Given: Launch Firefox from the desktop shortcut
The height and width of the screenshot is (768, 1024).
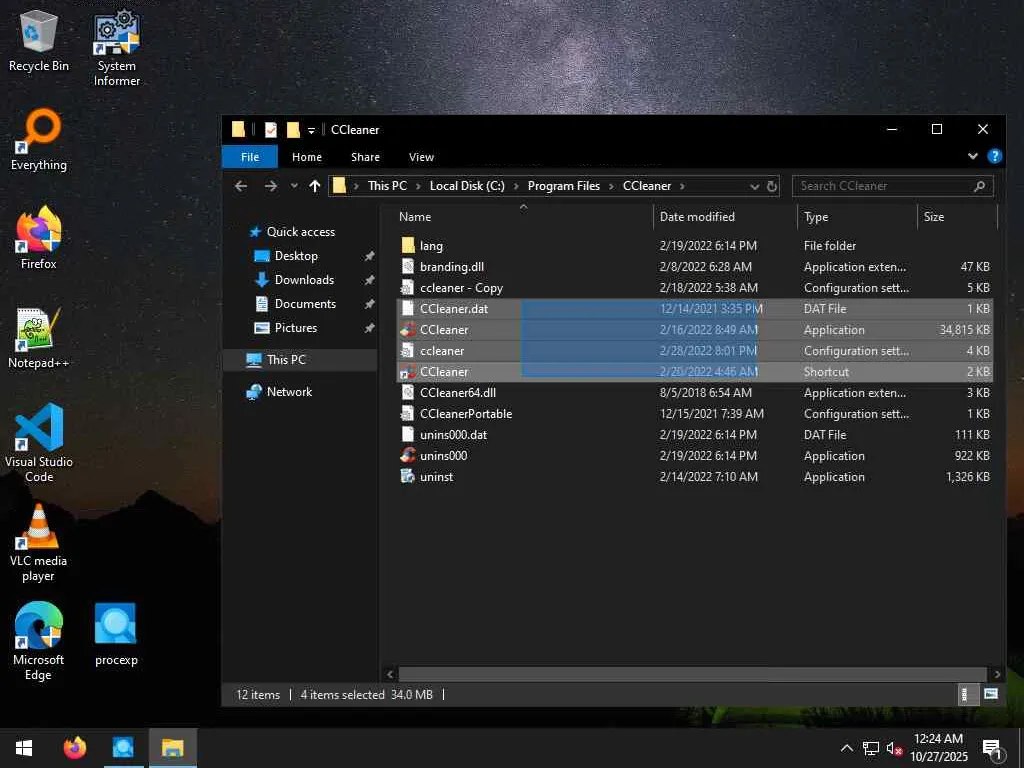Looking at the screenshot, I should click(39, 238).
